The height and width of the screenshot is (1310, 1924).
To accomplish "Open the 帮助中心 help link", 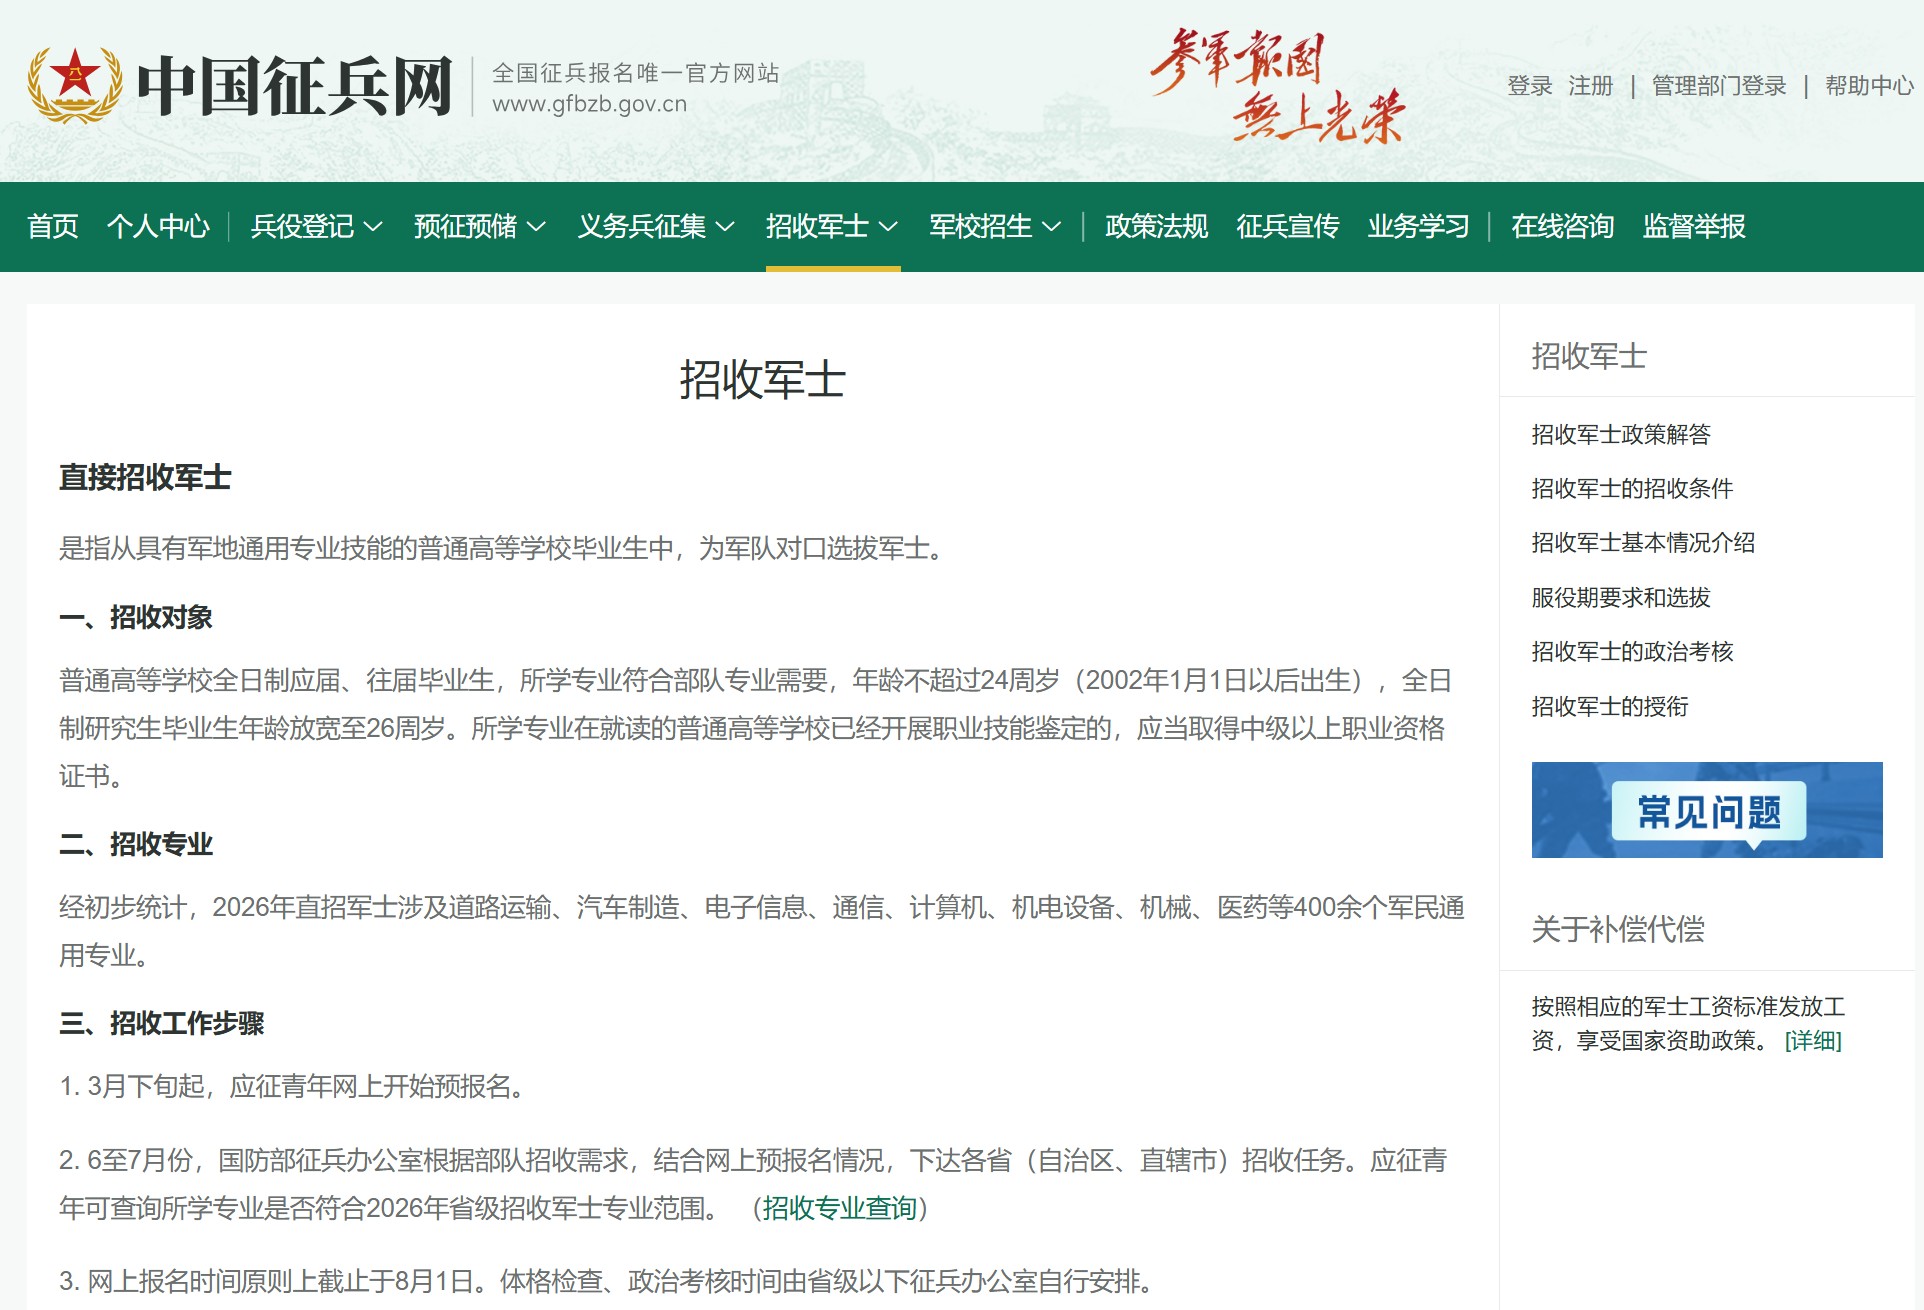I will tap(1868, 86).
